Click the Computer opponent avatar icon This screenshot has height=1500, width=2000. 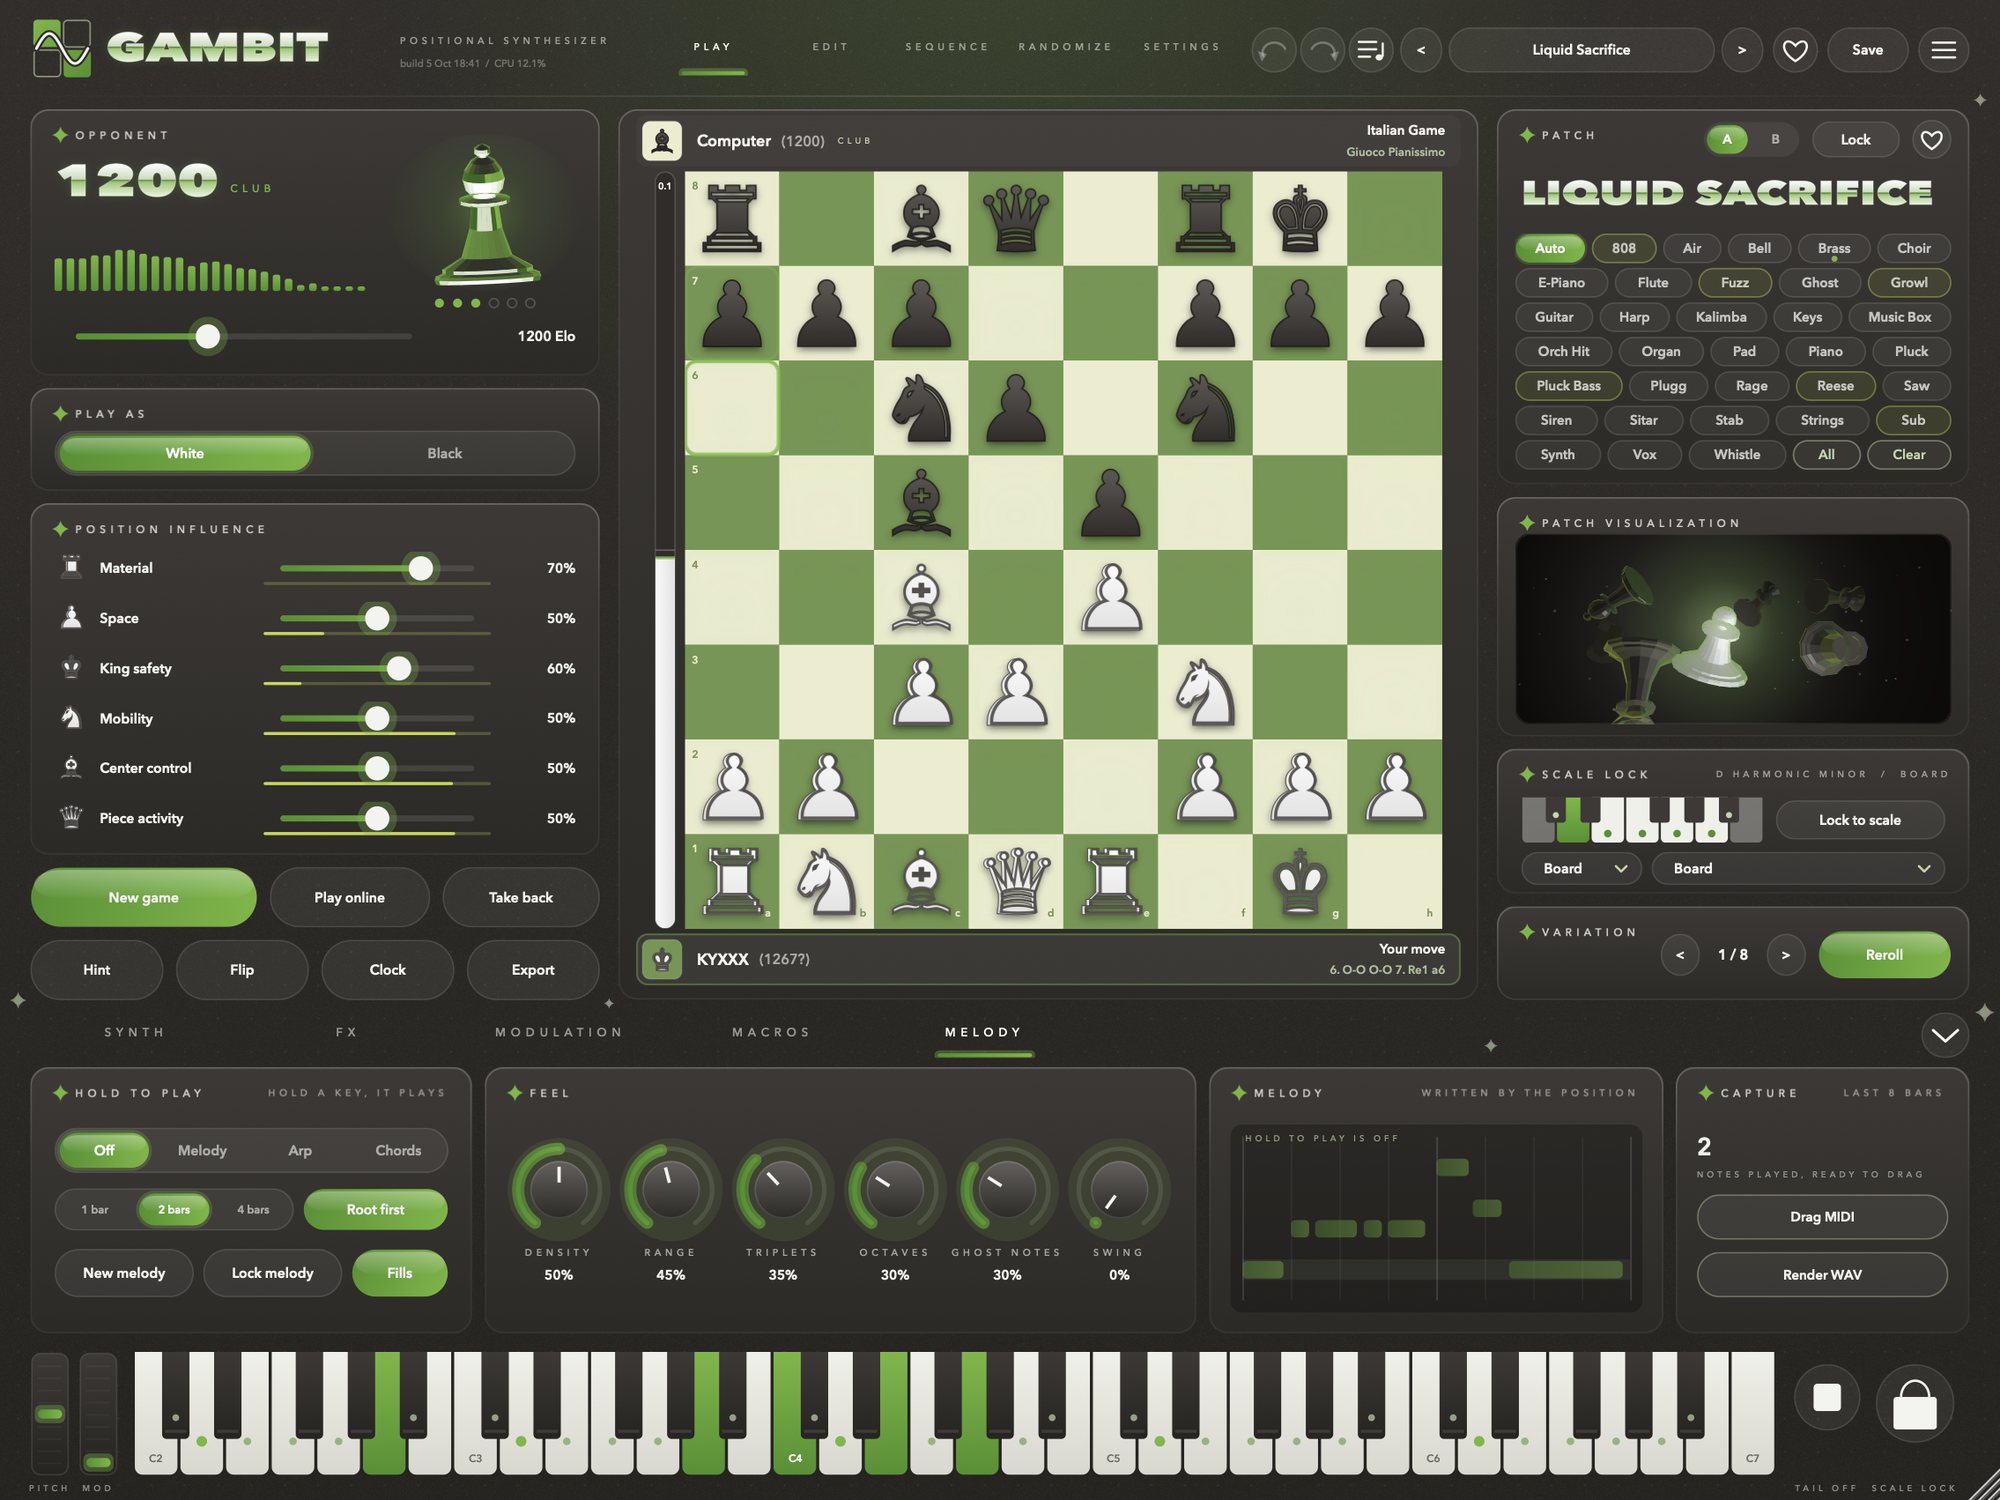pos(662,141)
